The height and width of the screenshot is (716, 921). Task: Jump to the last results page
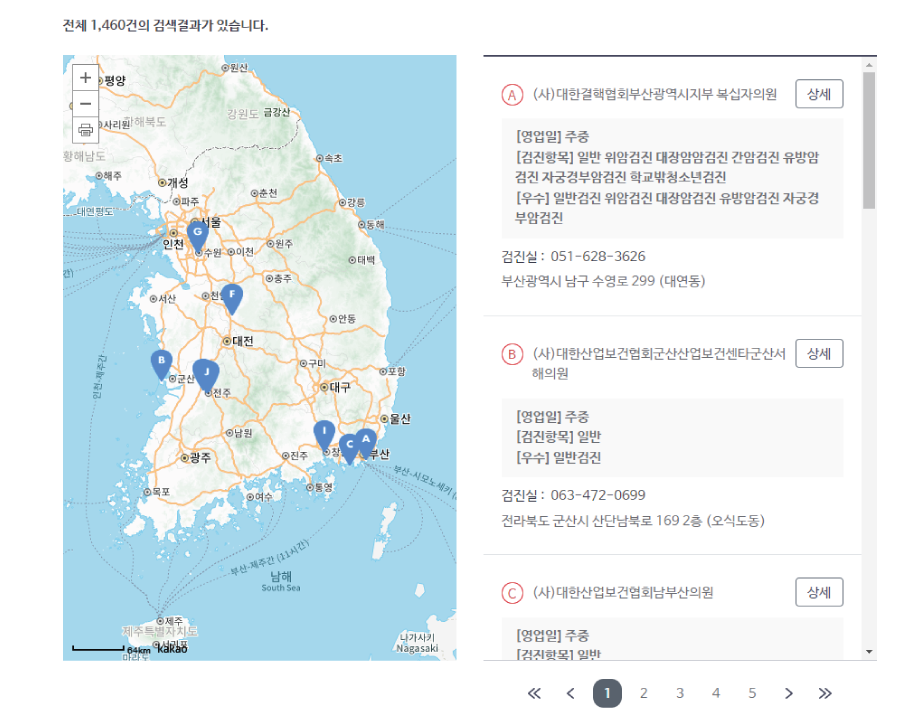(x=824, y=692)
